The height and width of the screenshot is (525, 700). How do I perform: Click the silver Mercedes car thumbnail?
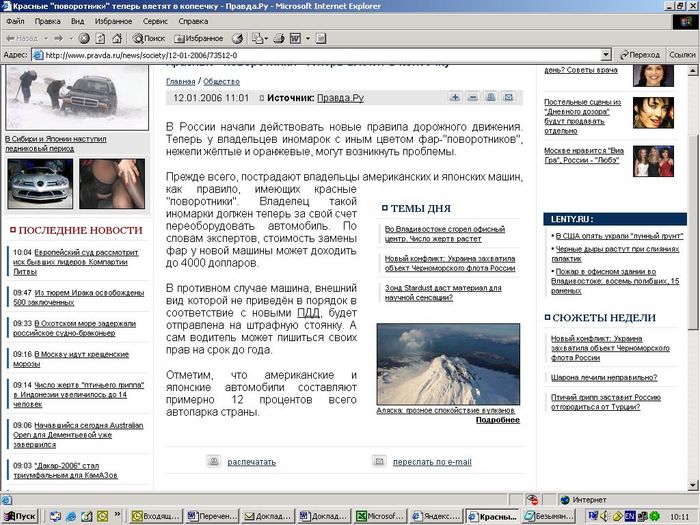point(40,184)
